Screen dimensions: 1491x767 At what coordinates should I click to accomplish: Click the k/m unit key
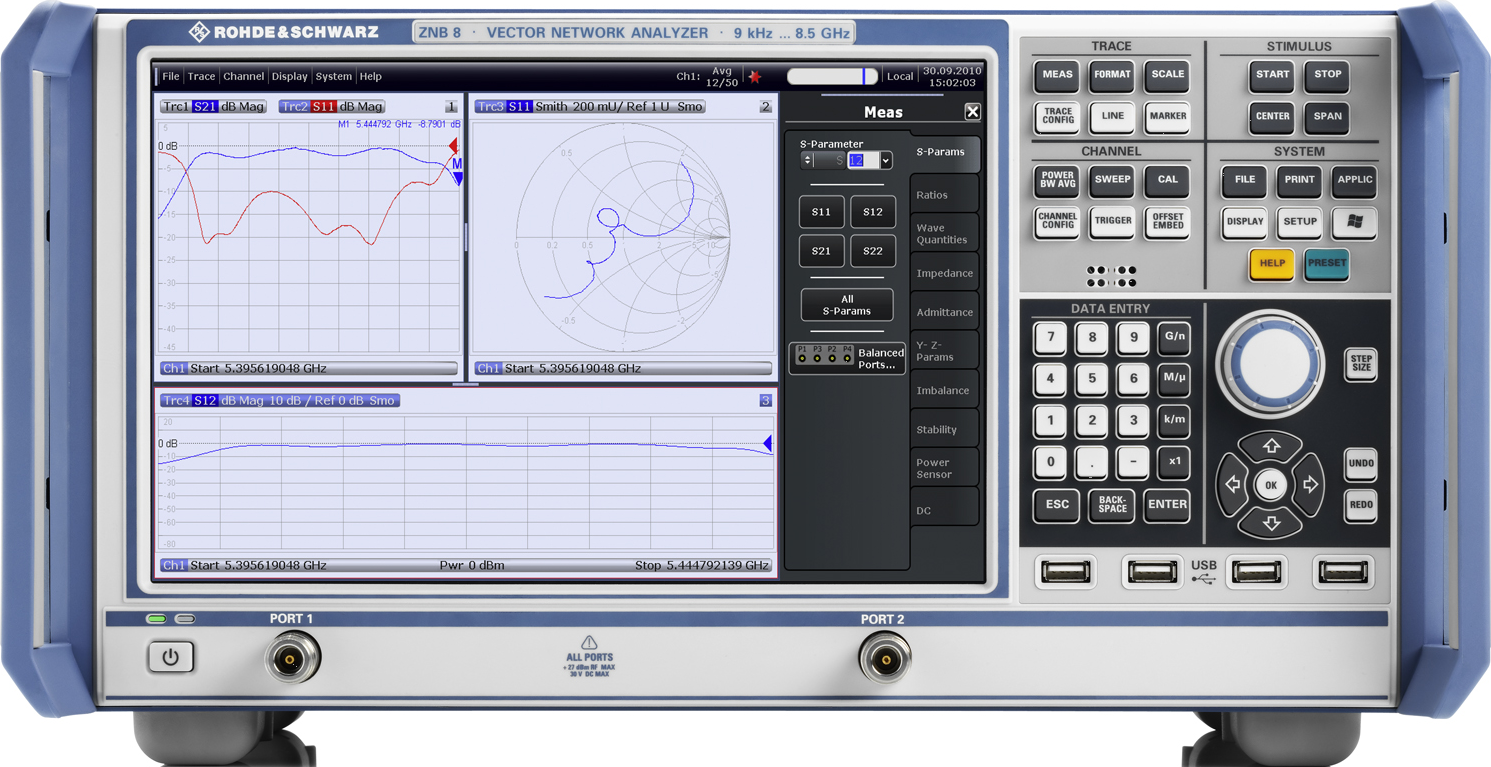point(1174,421)
